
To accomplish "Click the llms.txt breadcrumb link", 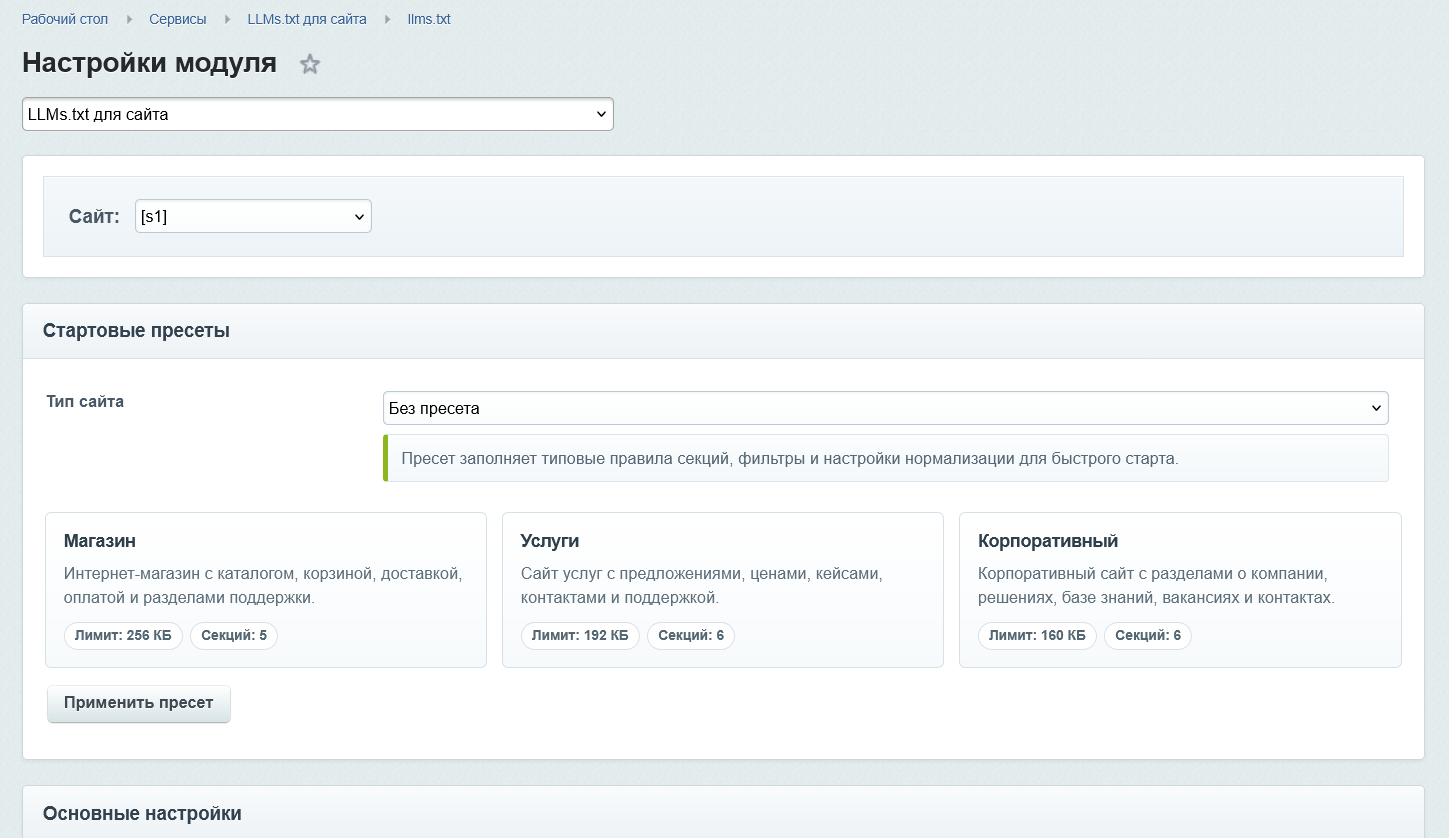I will click(429, 19).
